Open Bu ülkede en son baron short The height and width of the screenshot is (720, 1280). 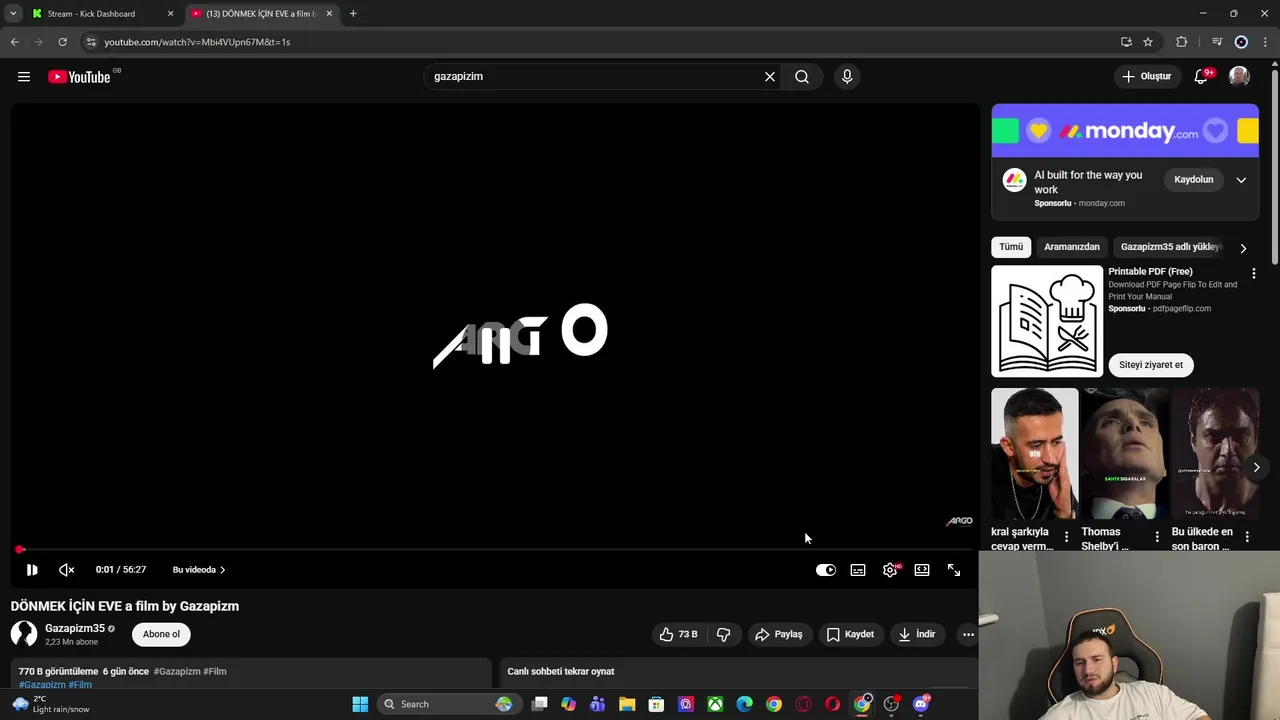[x=1215, y=454]
